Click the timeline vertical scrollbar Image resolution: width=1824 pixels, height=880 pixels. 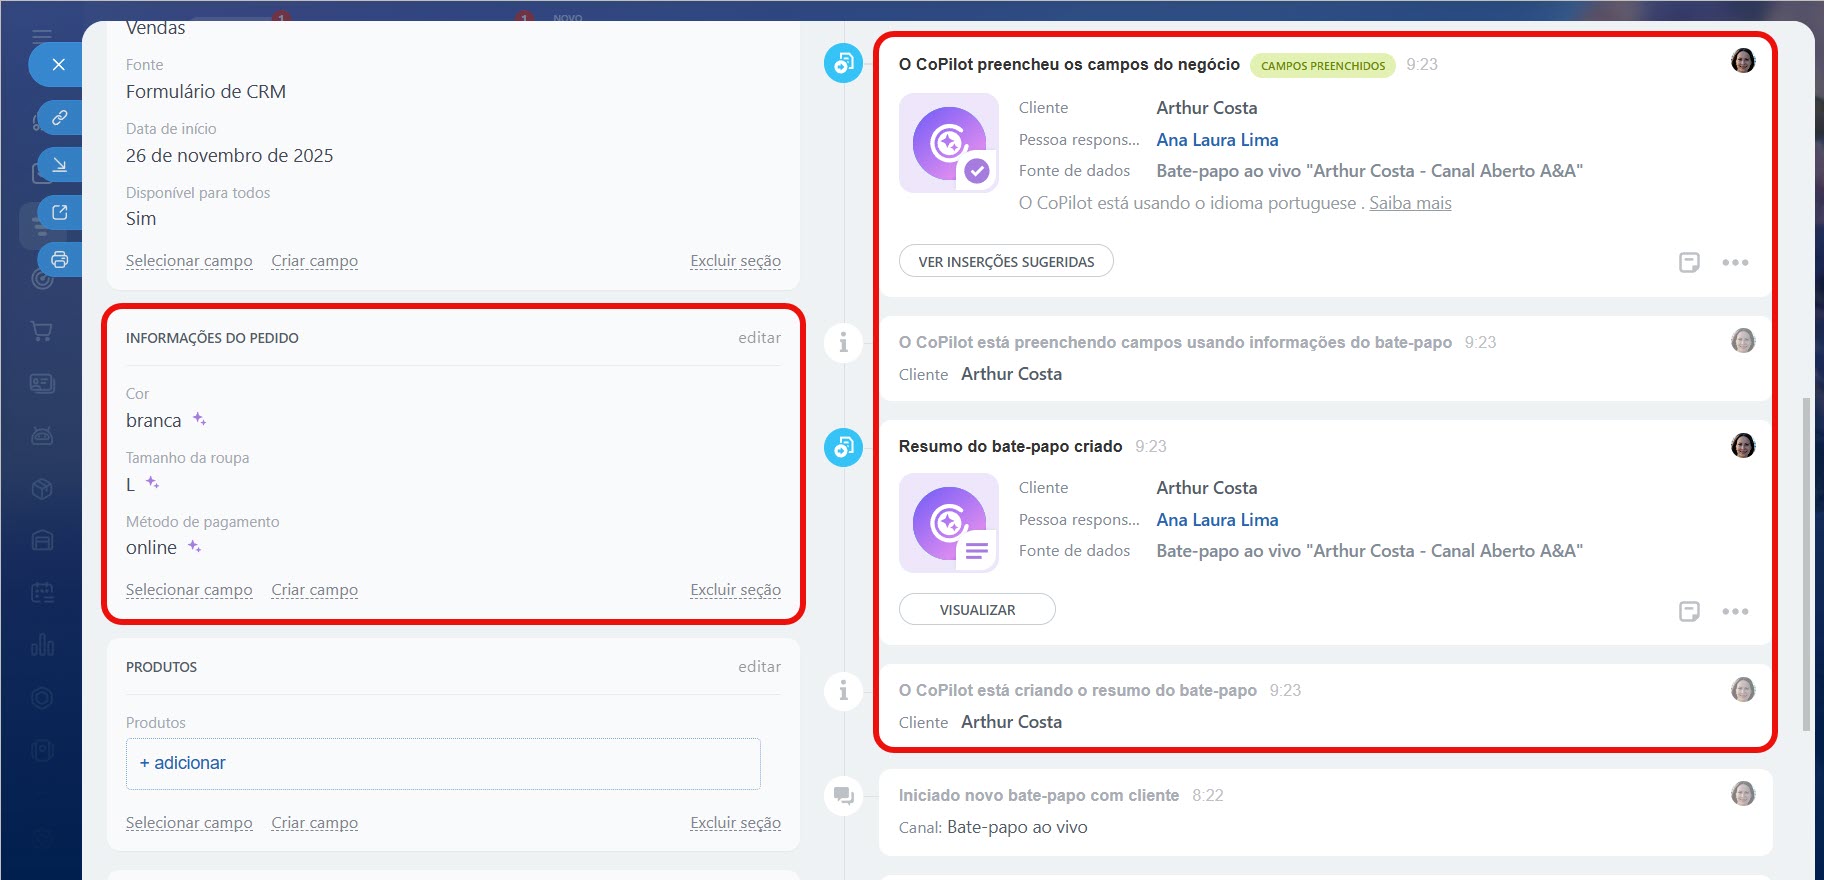point(1805,560)
